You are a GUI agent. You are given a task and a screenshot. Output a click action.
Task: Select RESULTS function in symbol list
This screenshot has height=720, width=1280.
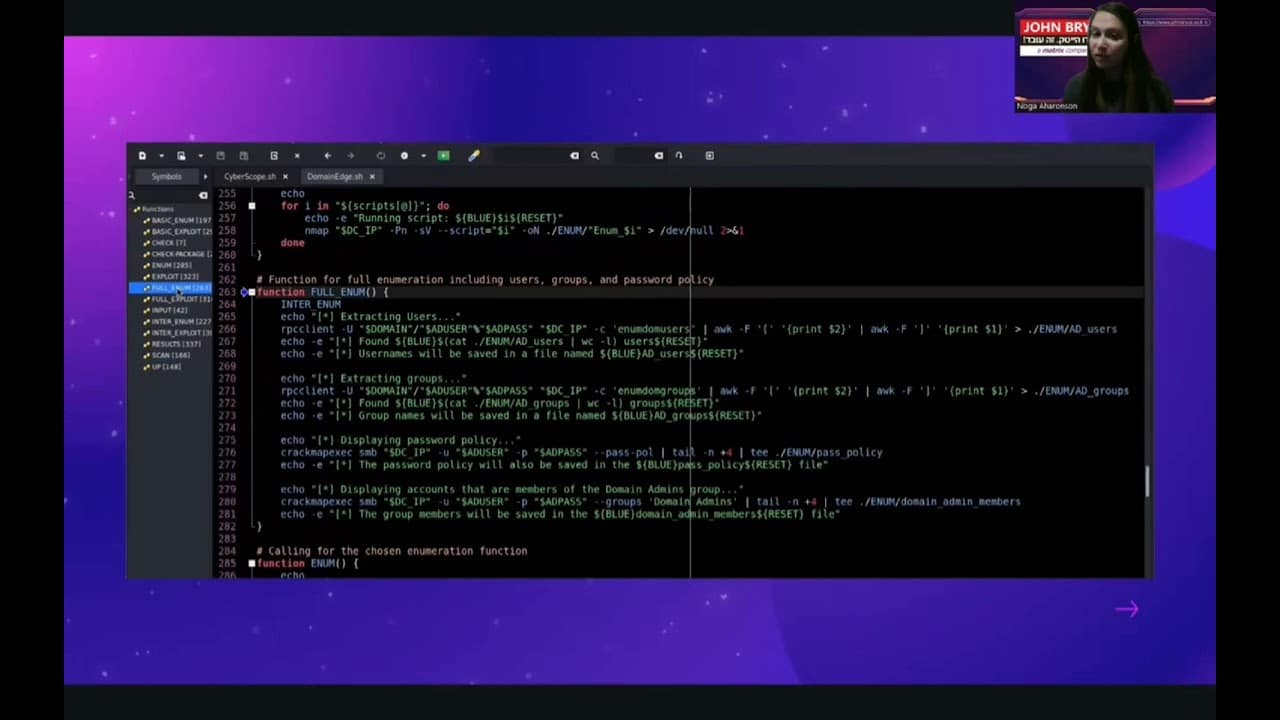click(x=175, y=344)
